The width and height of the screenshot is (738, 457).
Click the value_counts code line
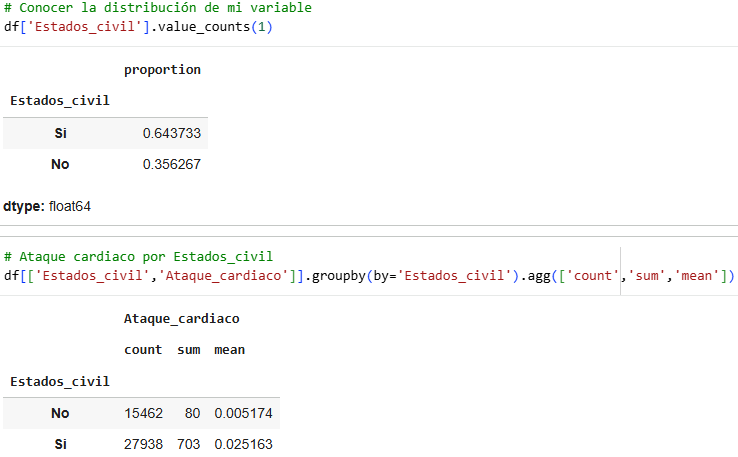click(x=138, y=26)
